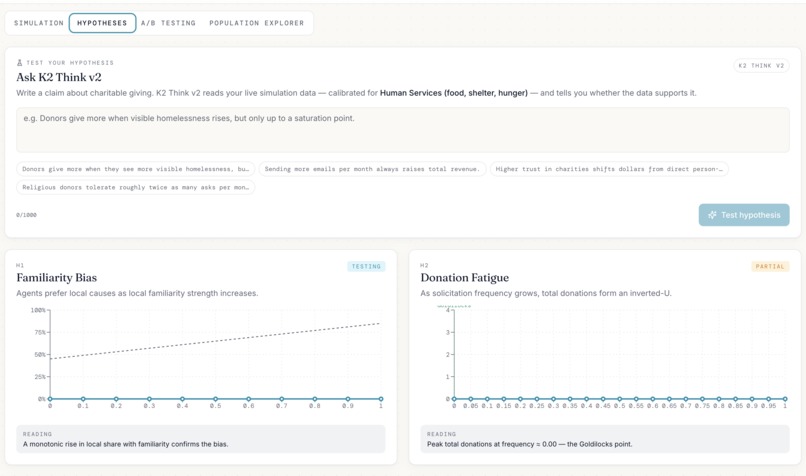Click the sparkle icon on Test hypothesis
This screenshot has height=476, width=806.
pyautogui.click(x=712, y=215)
